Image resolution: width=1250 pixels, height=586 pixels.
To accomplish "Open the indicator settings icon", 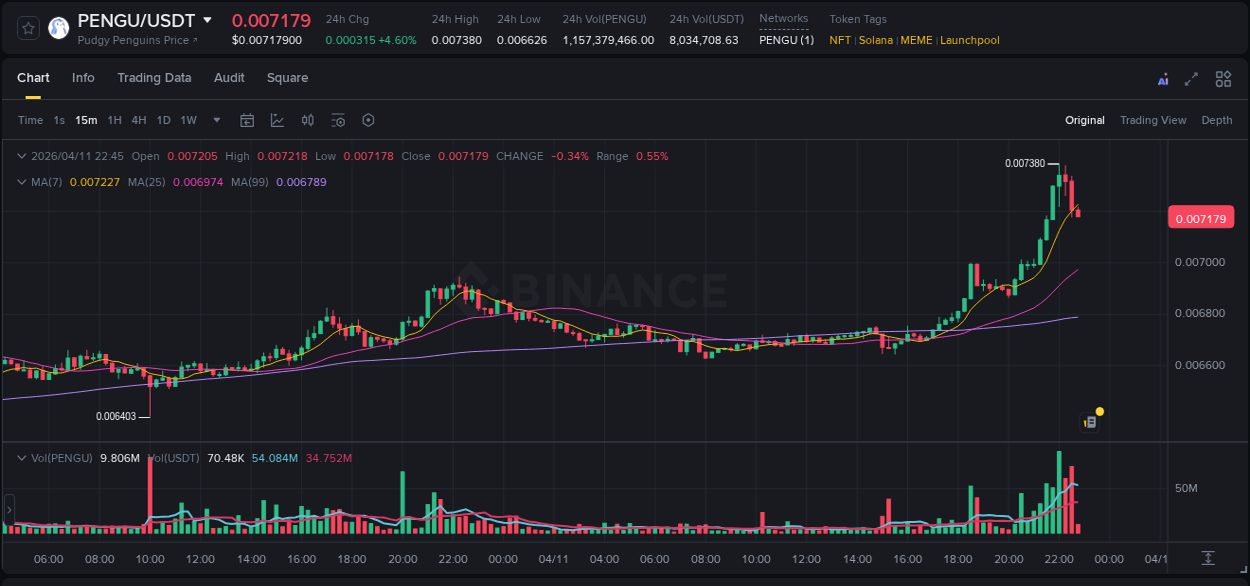I will click(337, 120).
